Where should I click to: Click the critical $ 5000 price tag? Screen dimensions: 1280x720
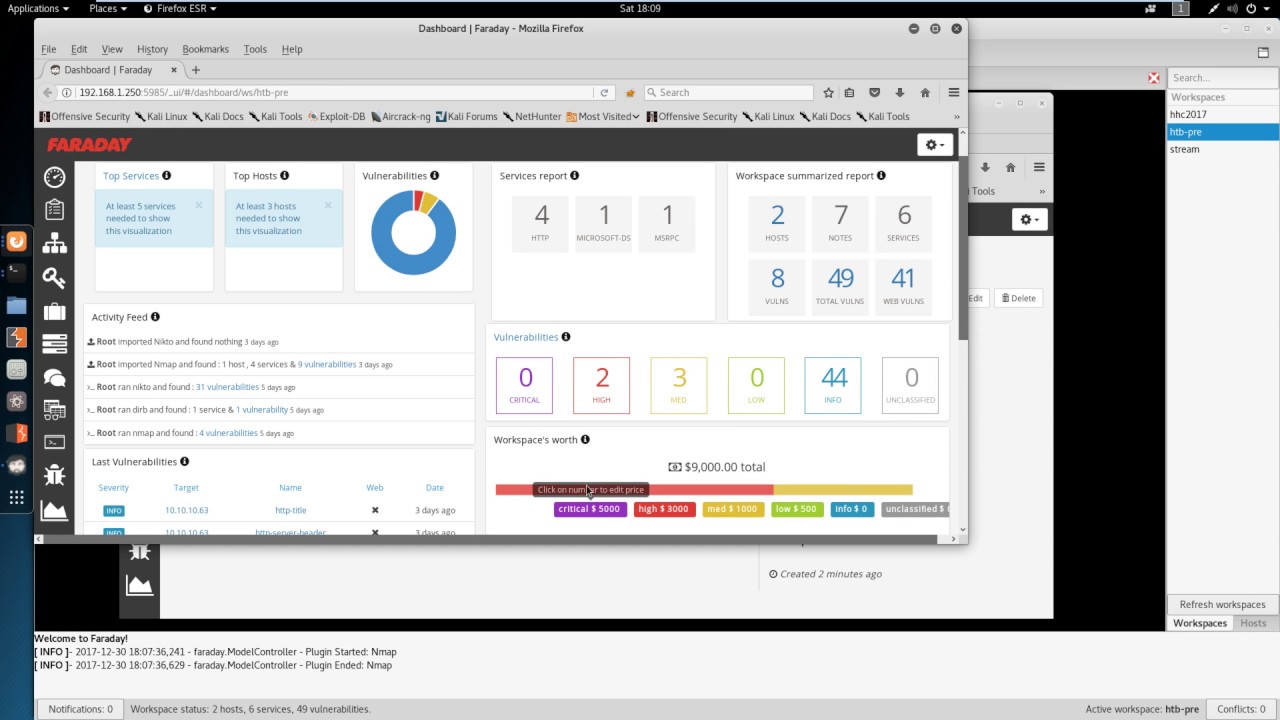click(x=590, y=509)
